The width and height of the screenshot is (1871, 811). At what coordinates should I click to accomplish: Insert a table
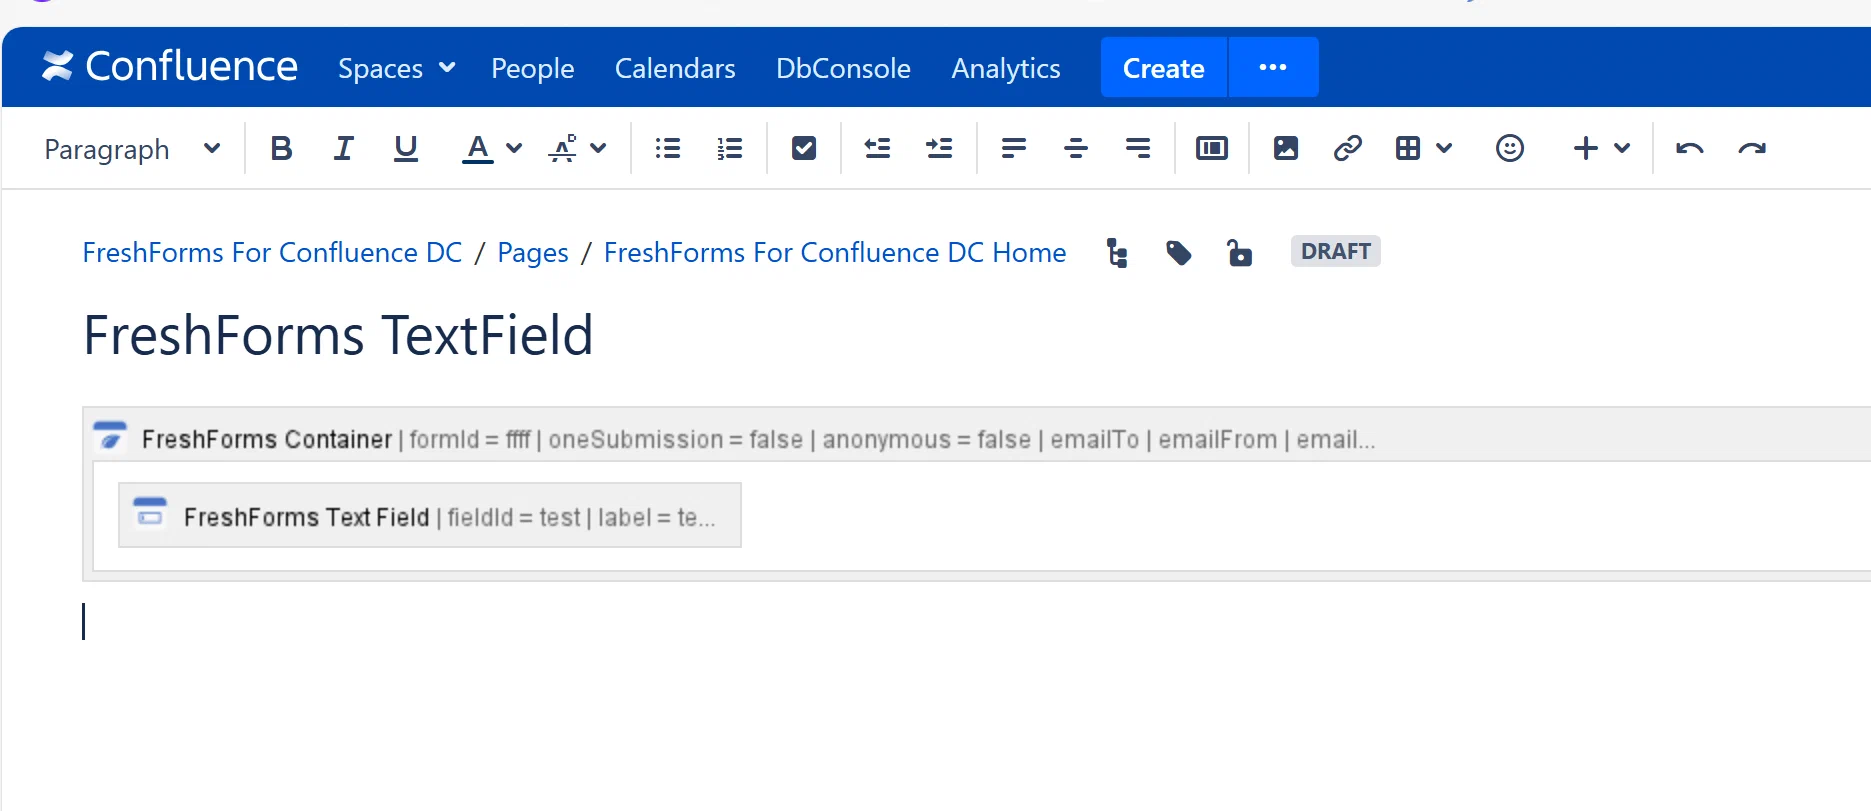(1408, 149)
